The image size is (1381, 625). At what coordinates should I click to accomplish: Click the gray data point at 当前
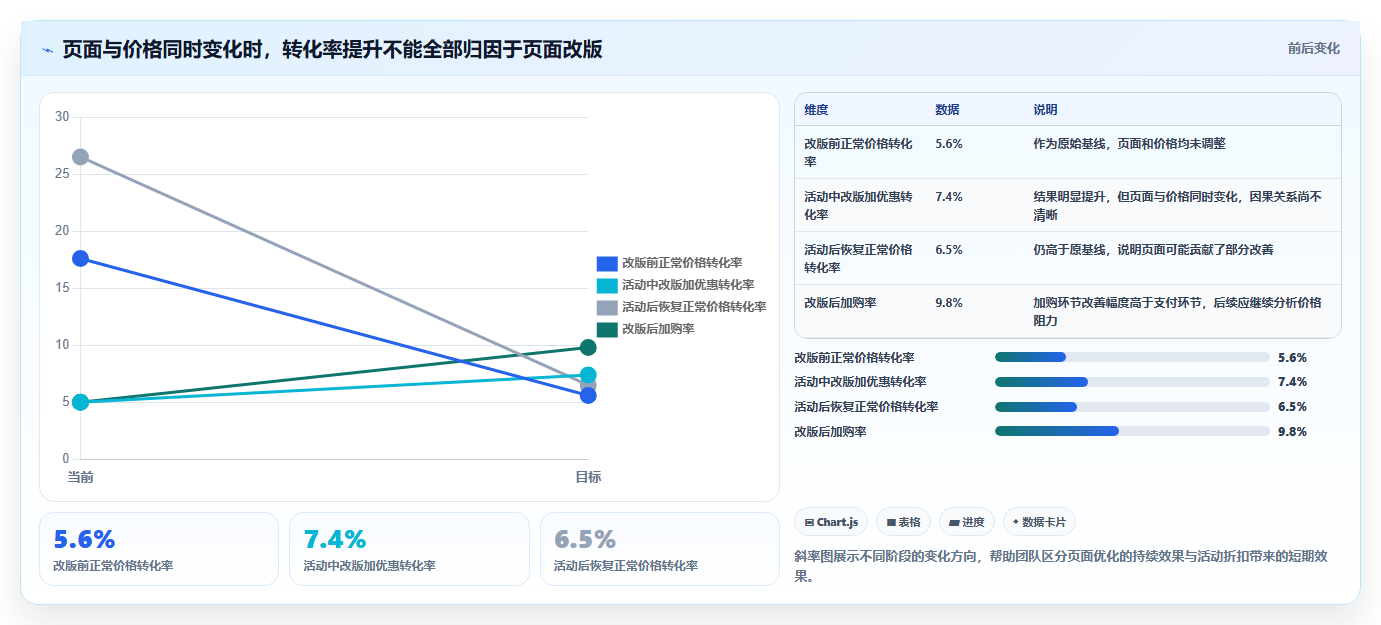[x=80, y=157]
